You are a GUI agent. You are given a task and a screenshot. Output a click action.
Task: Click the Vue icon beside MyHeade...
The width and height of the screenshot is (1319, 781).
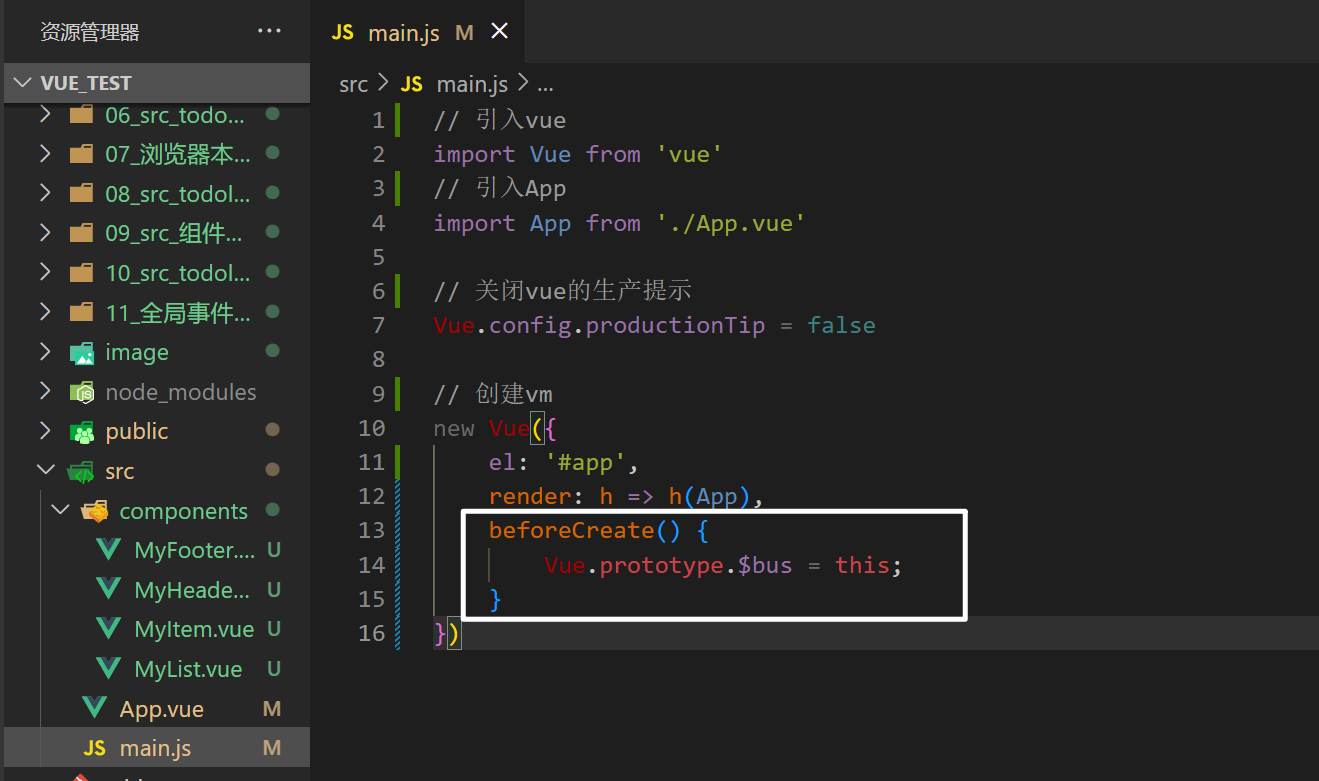[x=109, y=590]
